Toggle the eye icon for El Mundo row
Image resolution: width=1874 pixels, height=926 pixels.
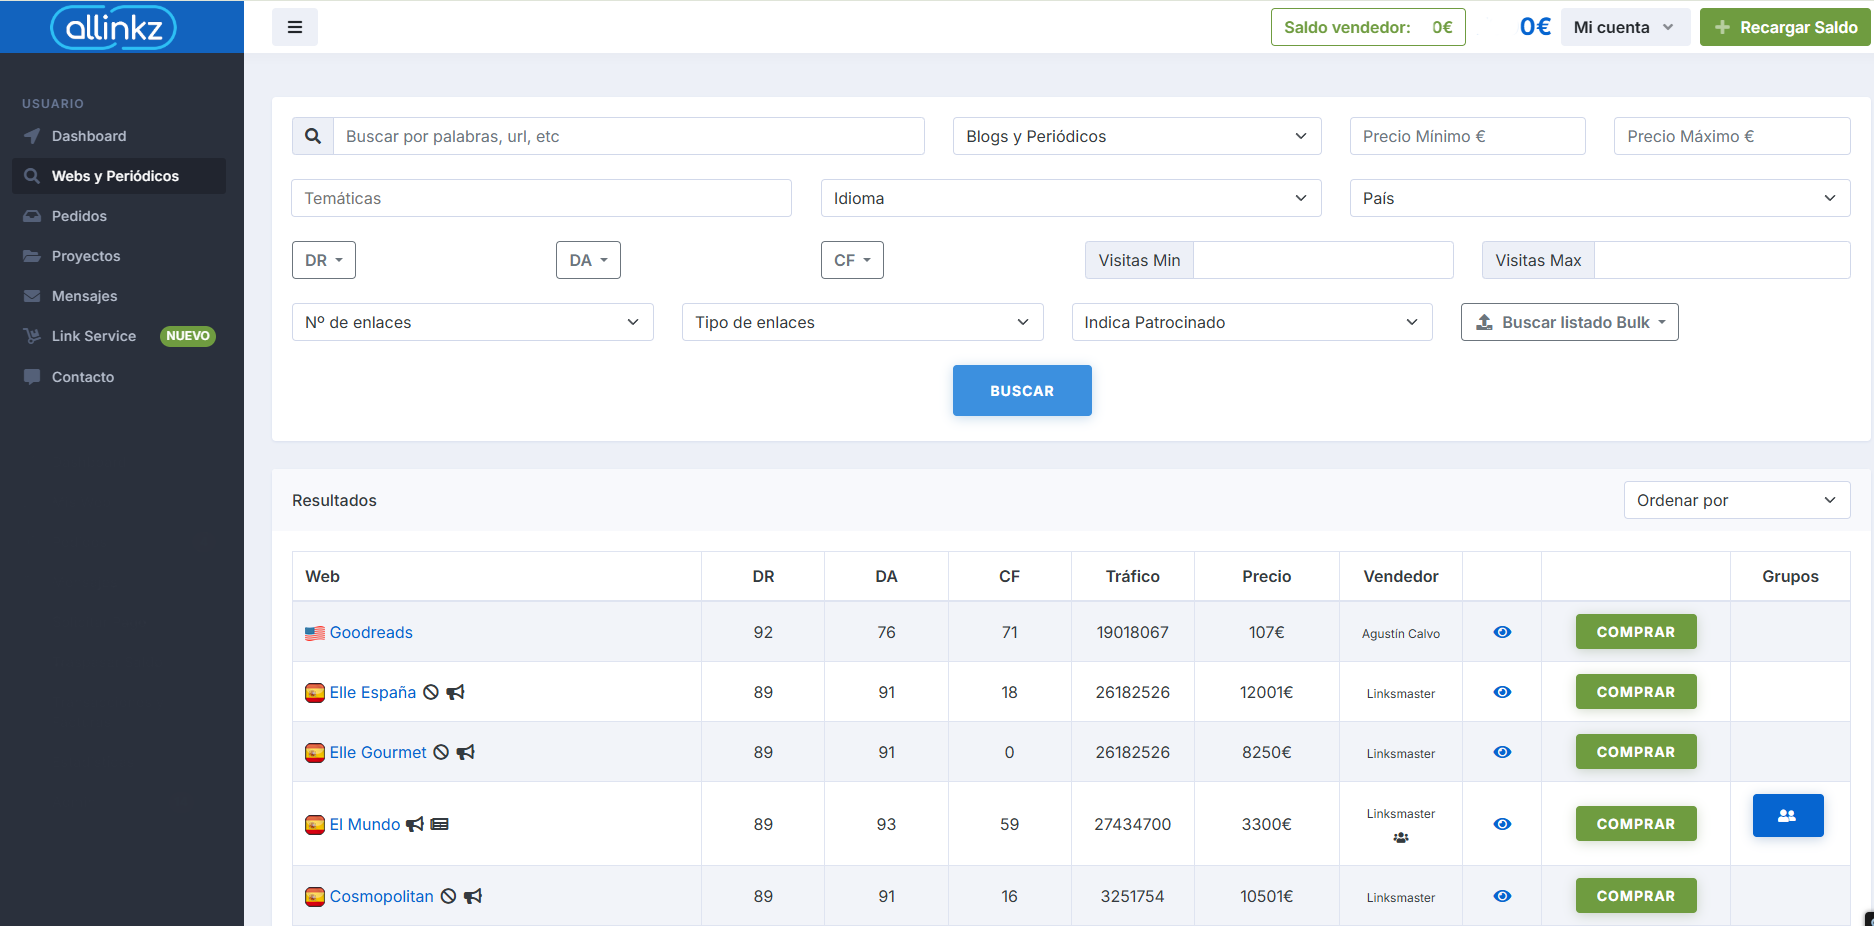tap(1502, 824)
